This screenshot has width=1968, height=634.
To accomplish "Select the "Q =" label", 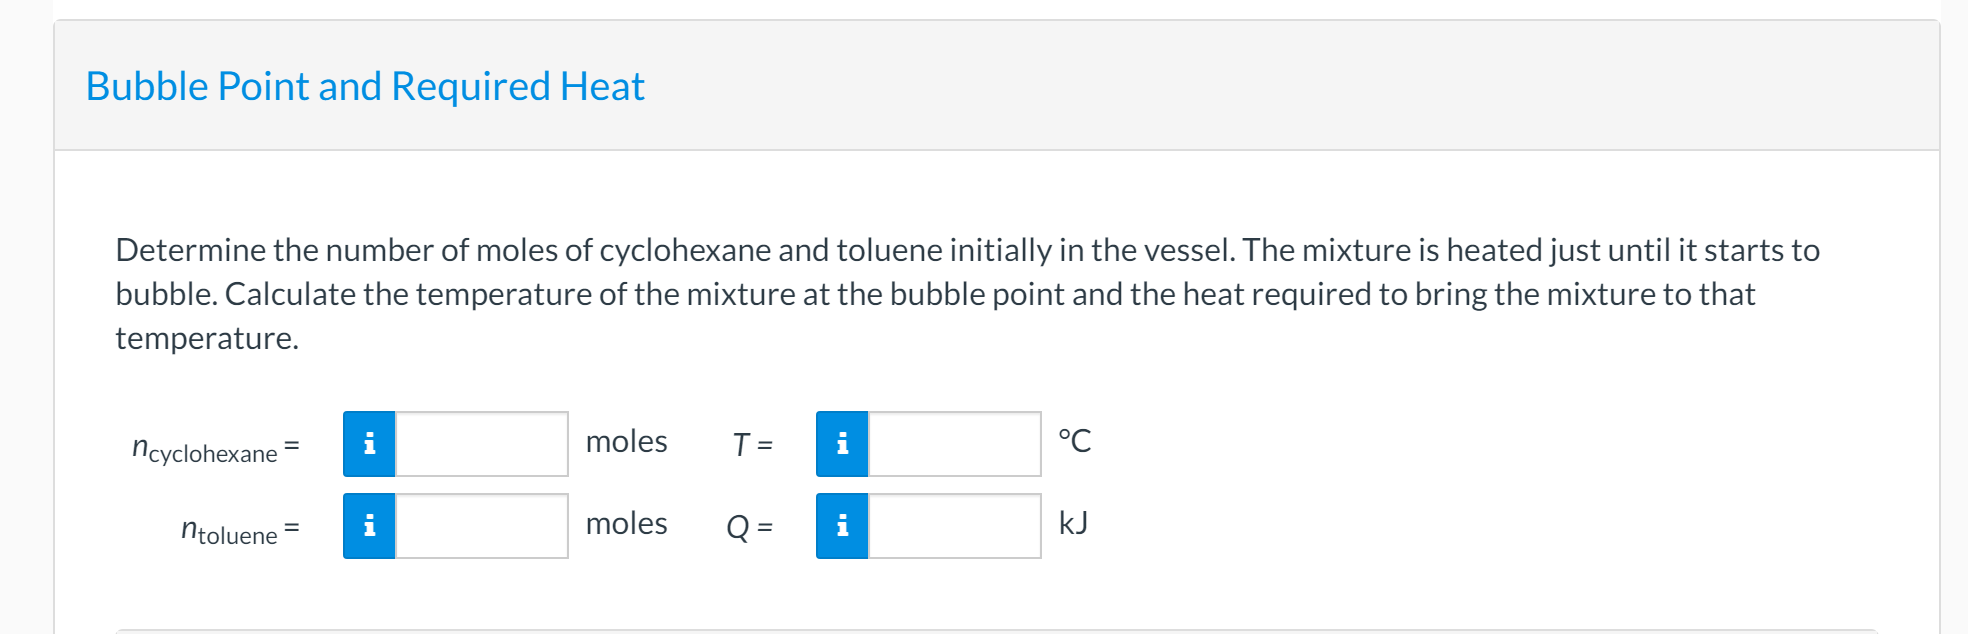I will point(749,526).
